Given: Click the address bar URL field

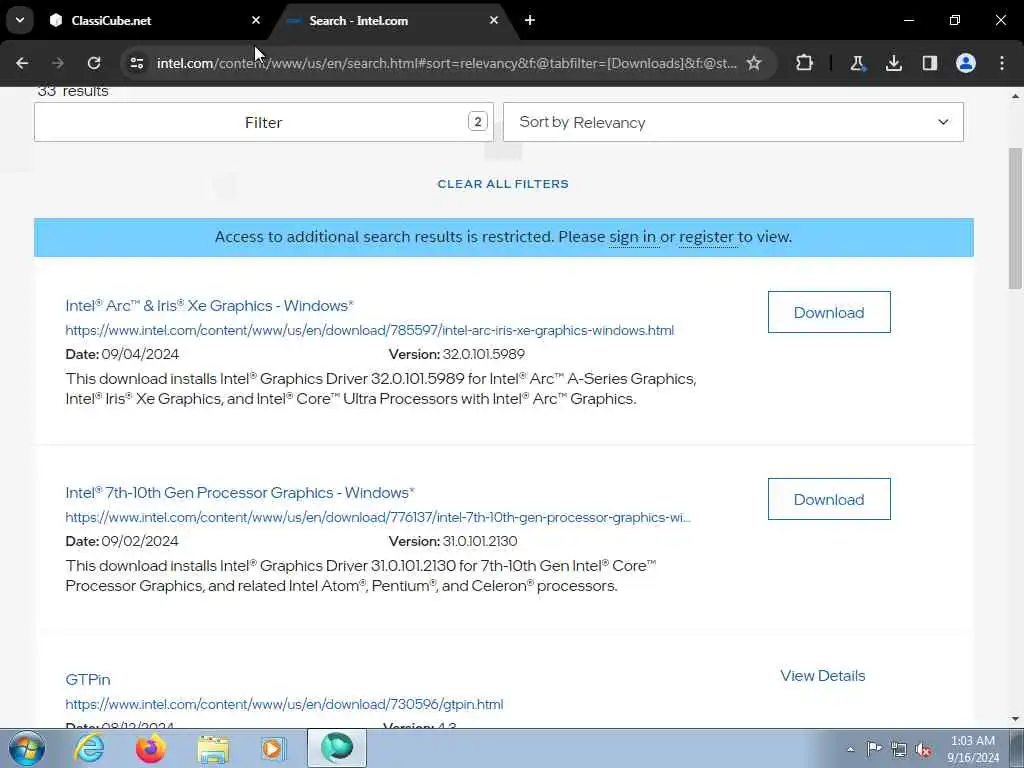Looking at the screenshot, I should pos(446,63).
